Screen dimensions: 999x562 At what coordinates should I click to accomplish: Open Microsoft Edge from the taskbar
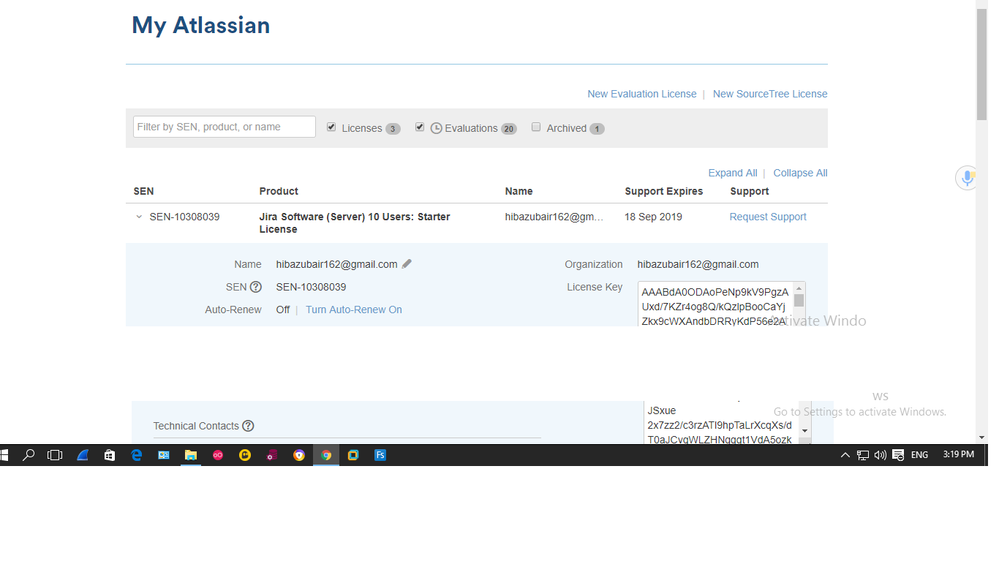coord(136,455)
